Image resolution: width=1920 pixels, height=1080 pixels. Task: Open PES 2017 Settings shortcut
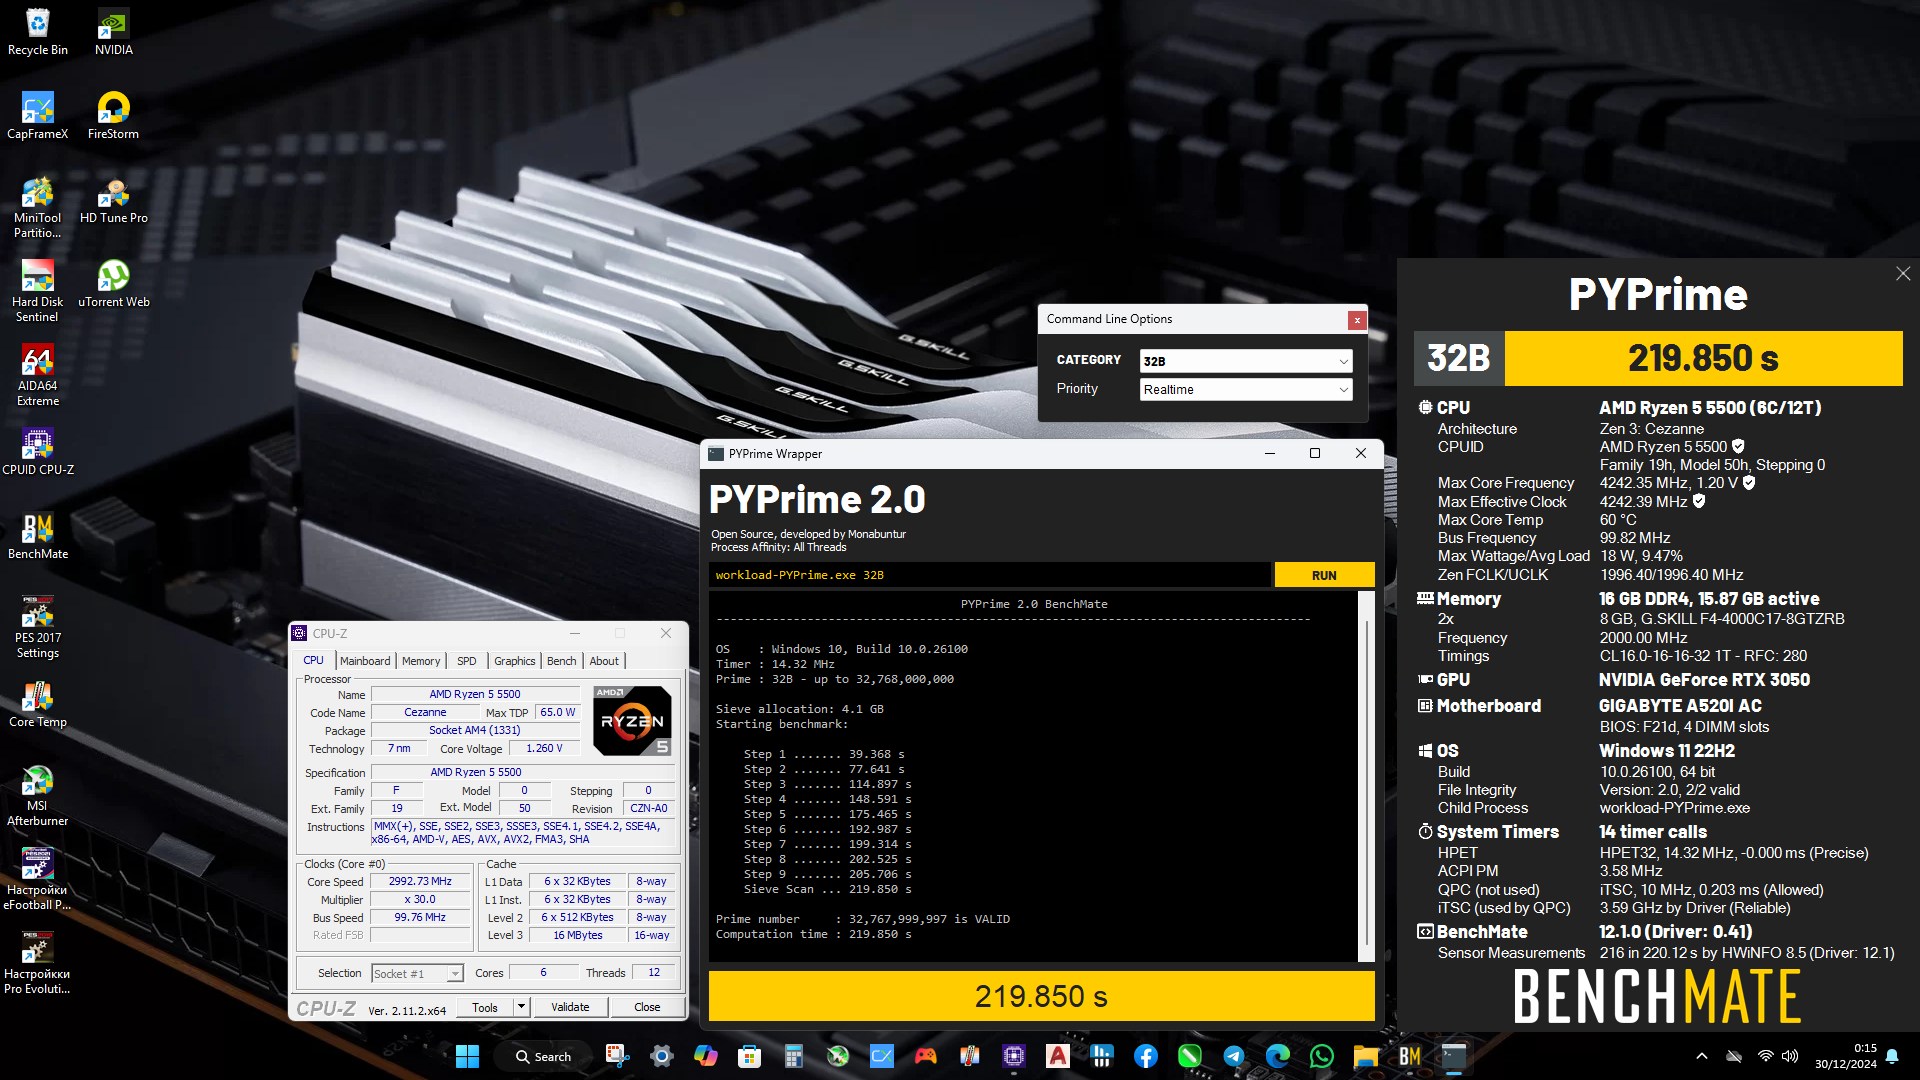(38, 627)
